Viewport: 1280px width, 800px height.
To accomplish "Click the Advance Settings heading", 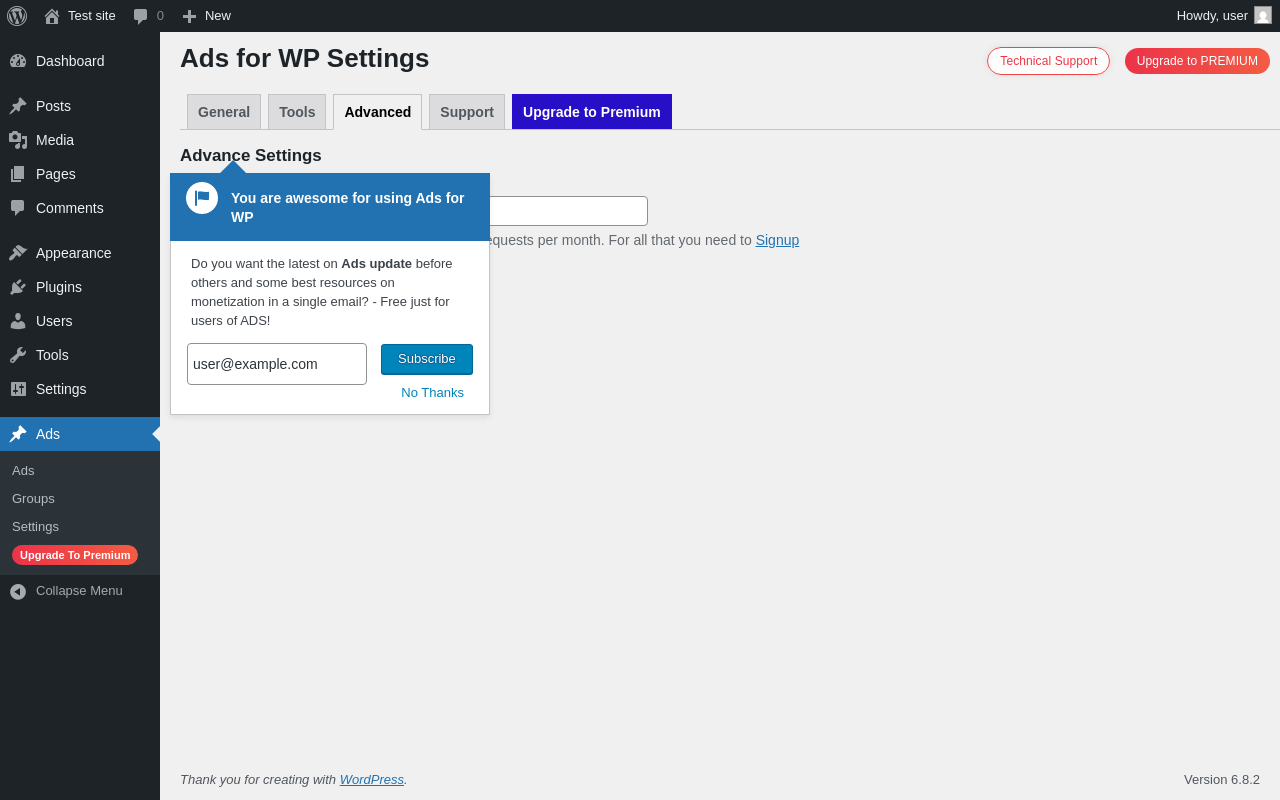I will (251, 156).
